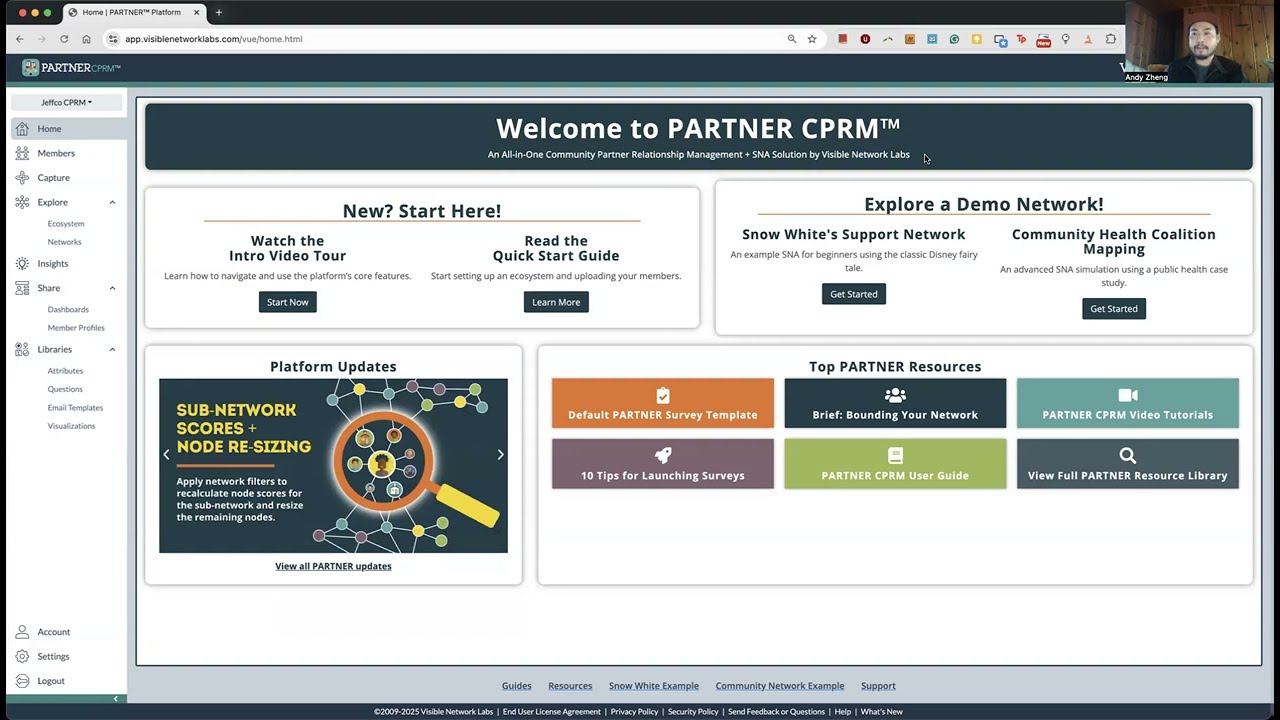Click the Sub-Network Scores update image
The width and height of the screenshot is (1280, 720).
(x=333, y=466)
